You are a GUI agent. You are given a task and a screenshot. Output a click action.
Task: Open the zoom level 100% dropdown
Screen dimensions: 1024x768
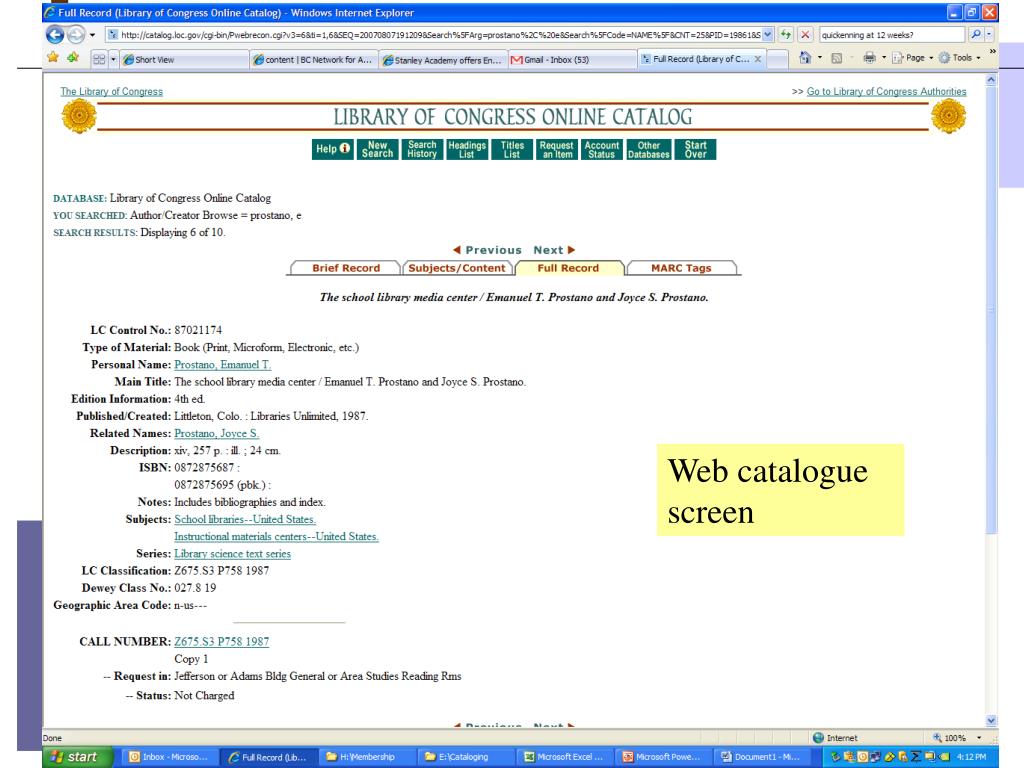[x=979, y=738]
